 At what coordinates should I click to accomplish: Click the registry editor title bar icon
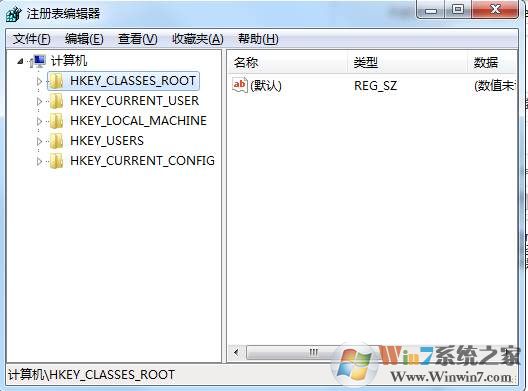coord(13,14)
